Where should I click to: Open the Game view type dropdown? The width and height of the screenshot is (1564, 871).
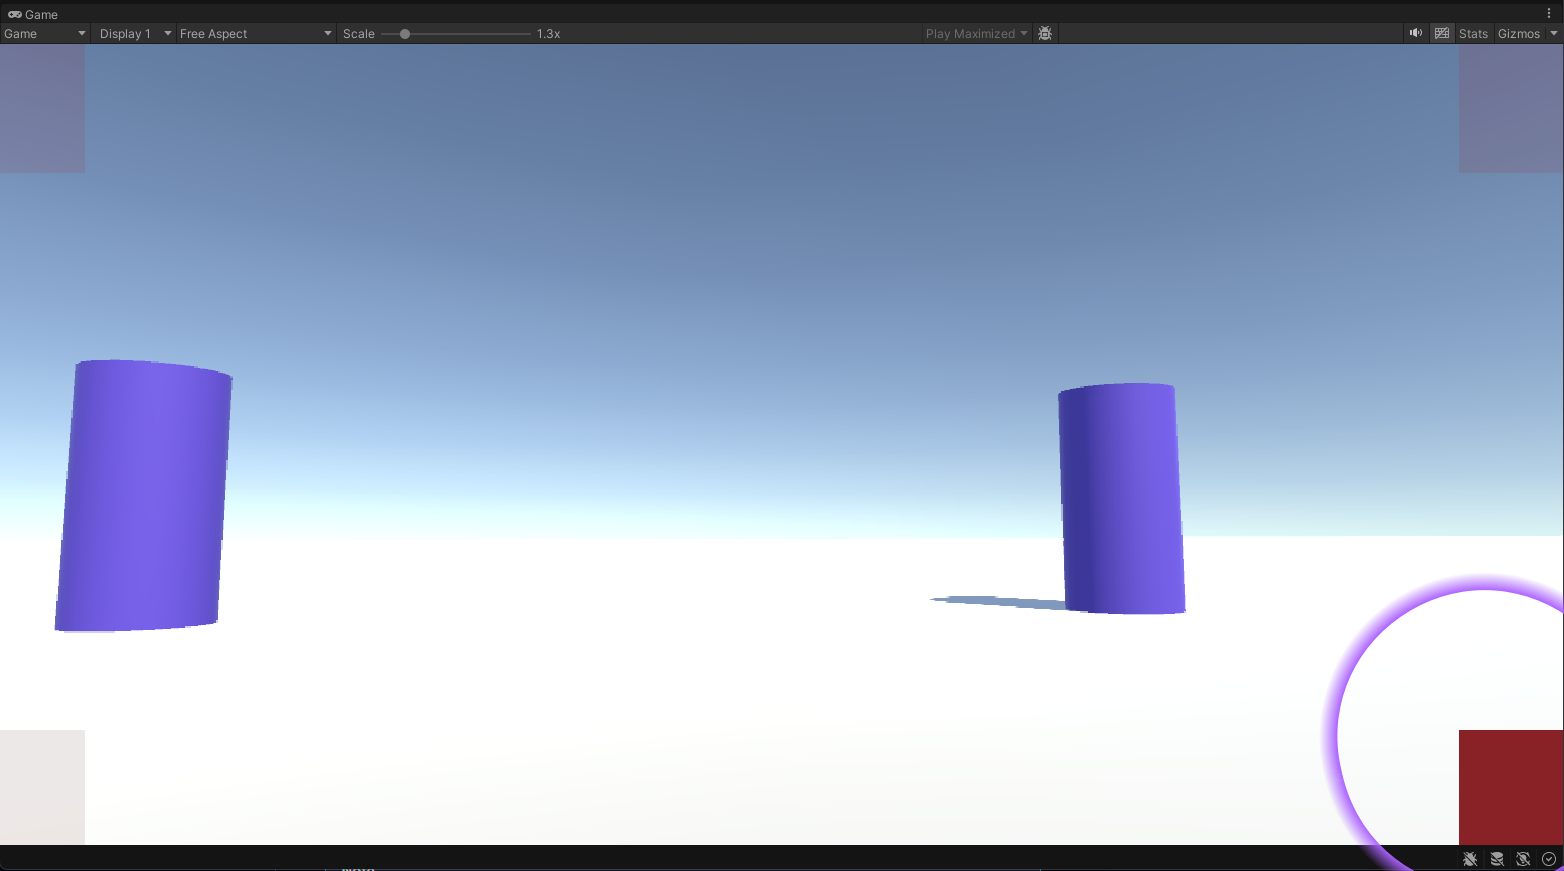click(45, 34)
